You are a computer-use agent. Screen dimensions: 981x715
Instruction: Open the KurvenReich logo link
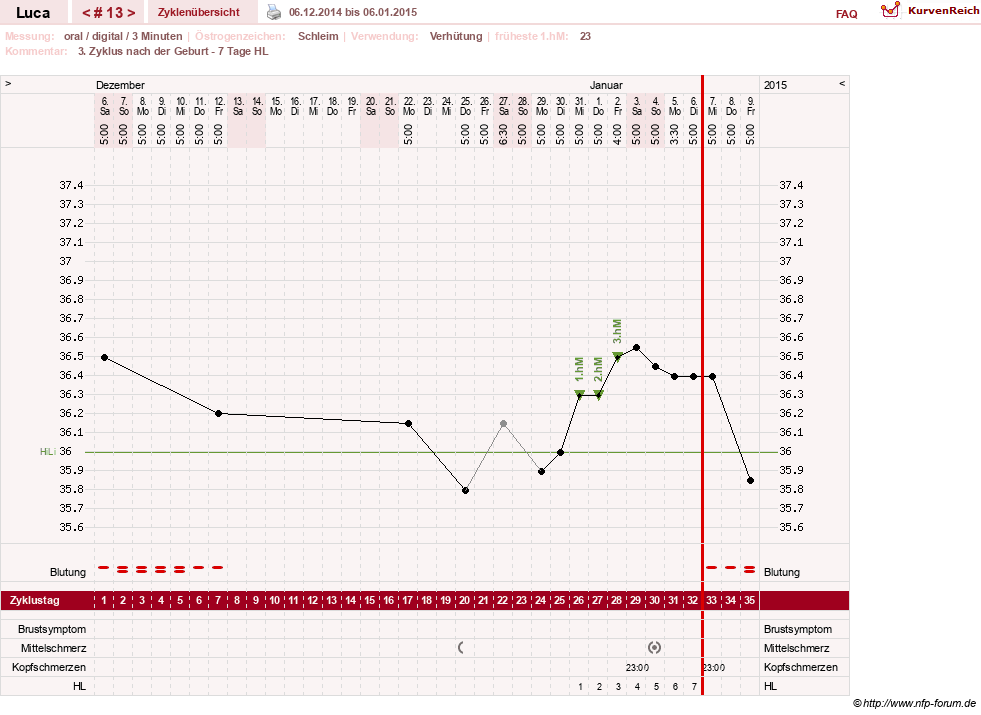929,11
